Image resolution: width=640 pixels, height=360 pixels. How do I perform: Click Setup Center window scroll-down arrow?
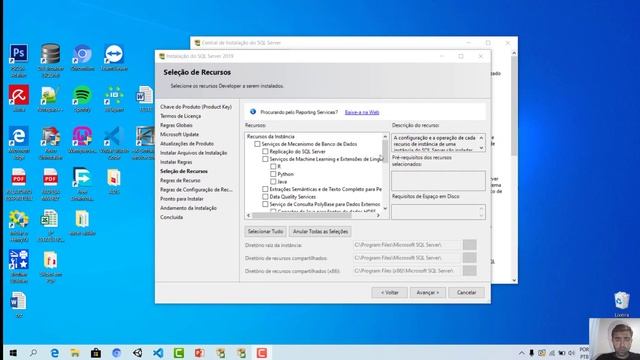(514, 280)
